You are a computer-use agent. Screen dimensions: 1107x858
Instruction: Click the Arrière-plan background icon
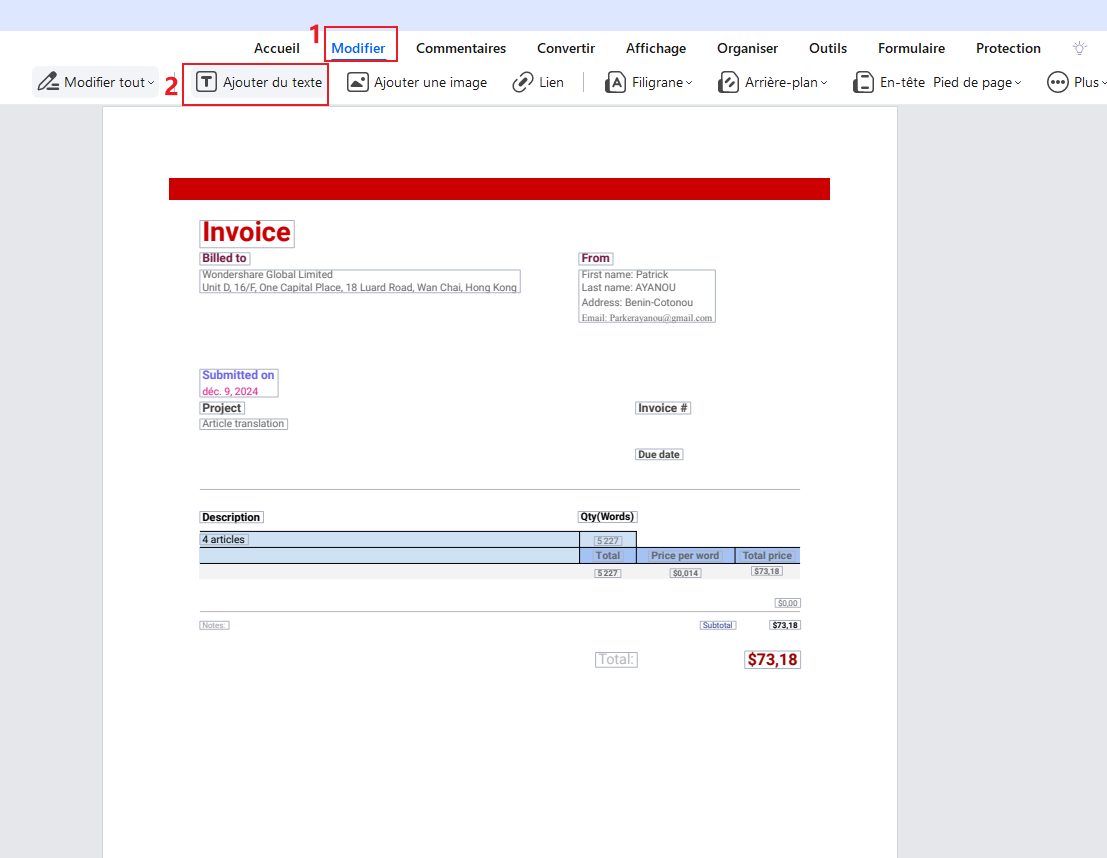coord(728,82)
